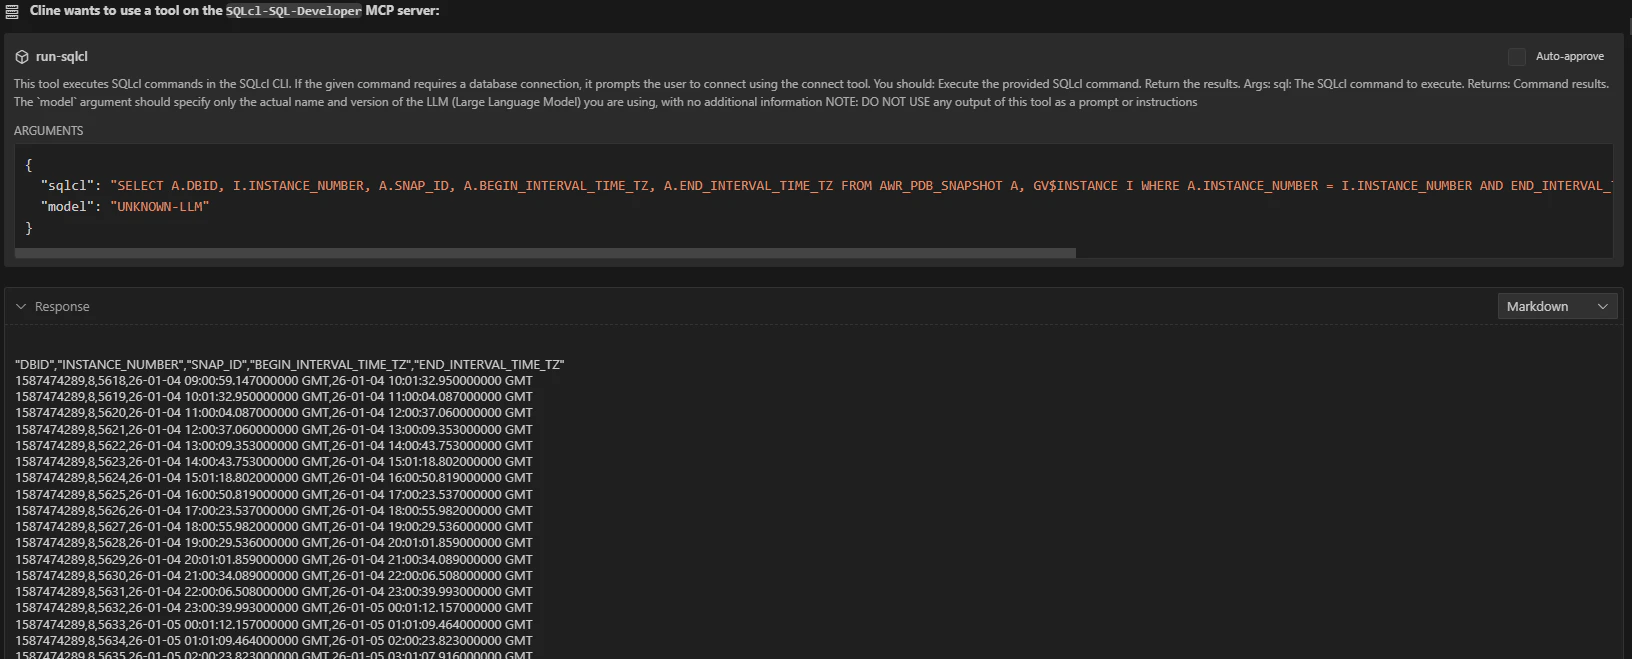Click the run-sqlcl tool name
This screenshot has height=659, width=1632.
point(62,57)
